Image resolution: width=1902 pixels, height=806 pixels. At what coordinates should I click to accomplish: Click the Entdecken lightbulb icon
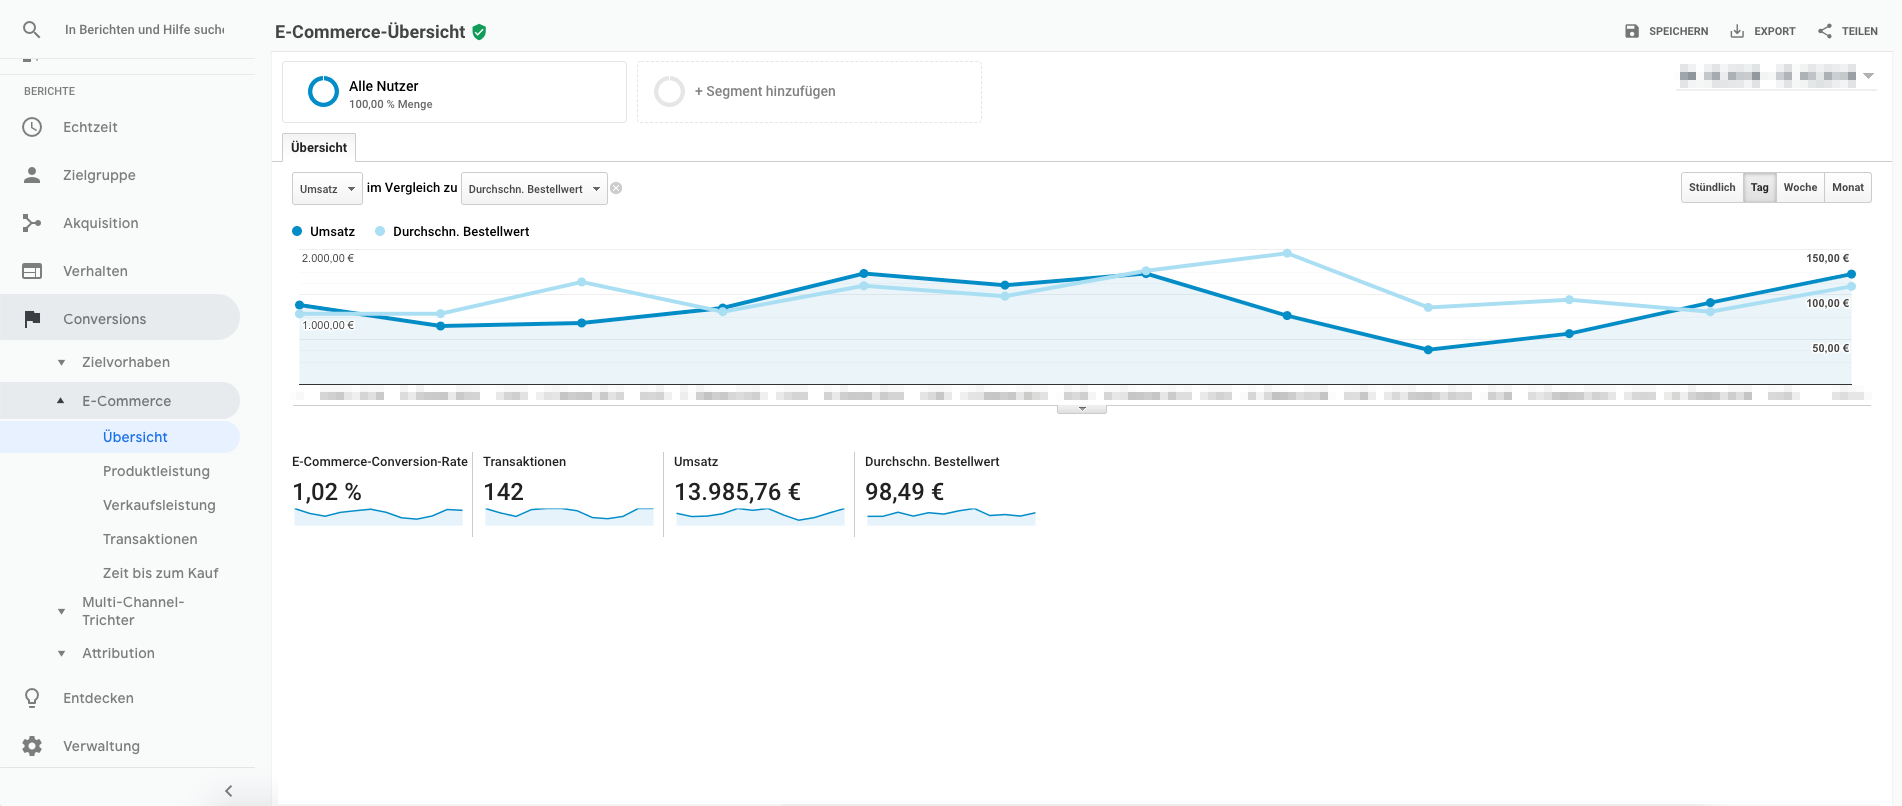(32, 698)
